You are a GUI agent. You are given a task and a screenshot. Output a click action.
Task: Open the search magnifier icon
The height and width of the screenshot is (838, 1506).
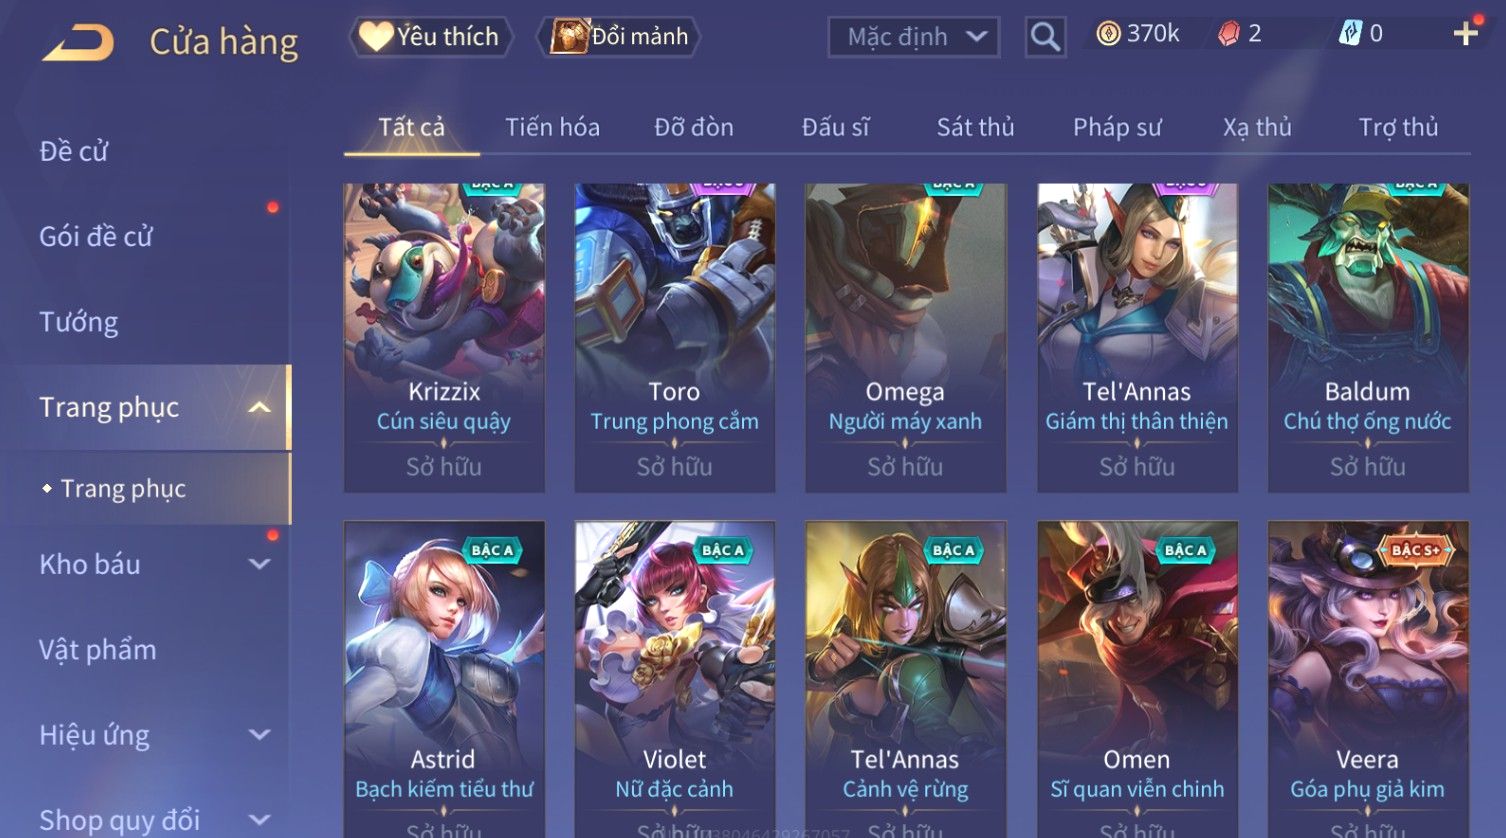(x=1045, y=37)
